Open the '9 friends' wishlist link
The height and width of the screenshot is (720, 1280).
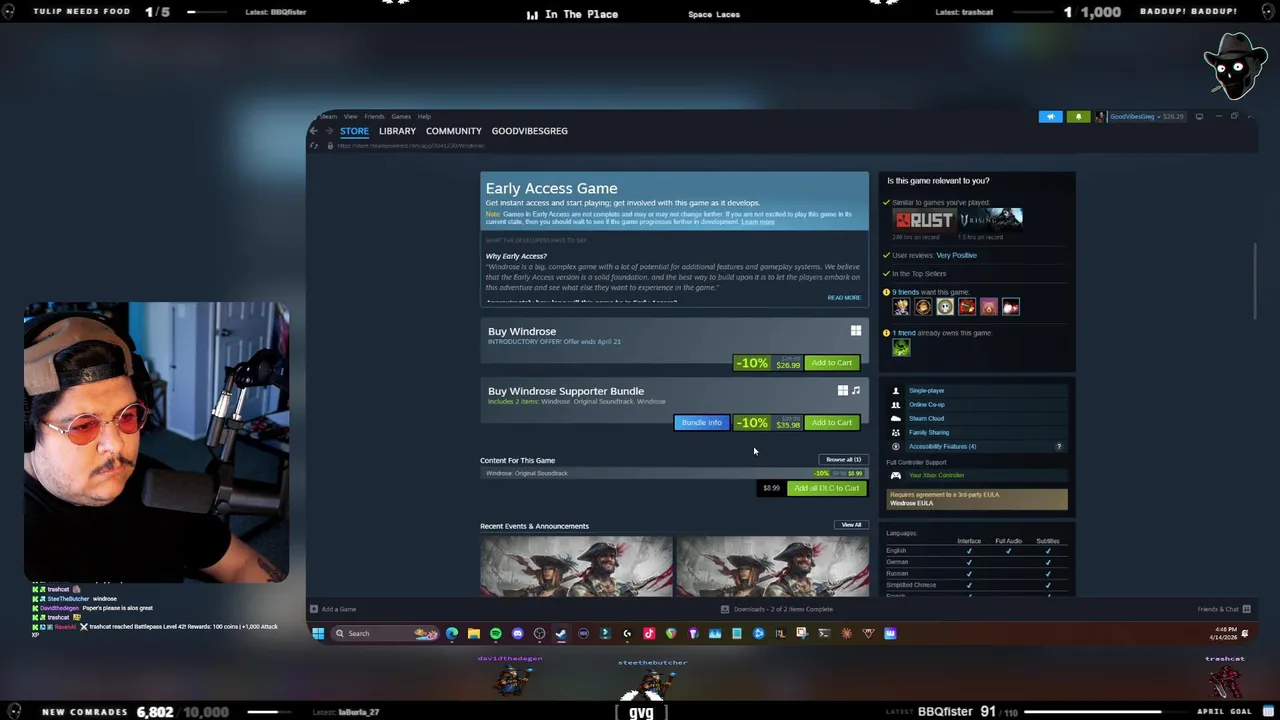907,292
